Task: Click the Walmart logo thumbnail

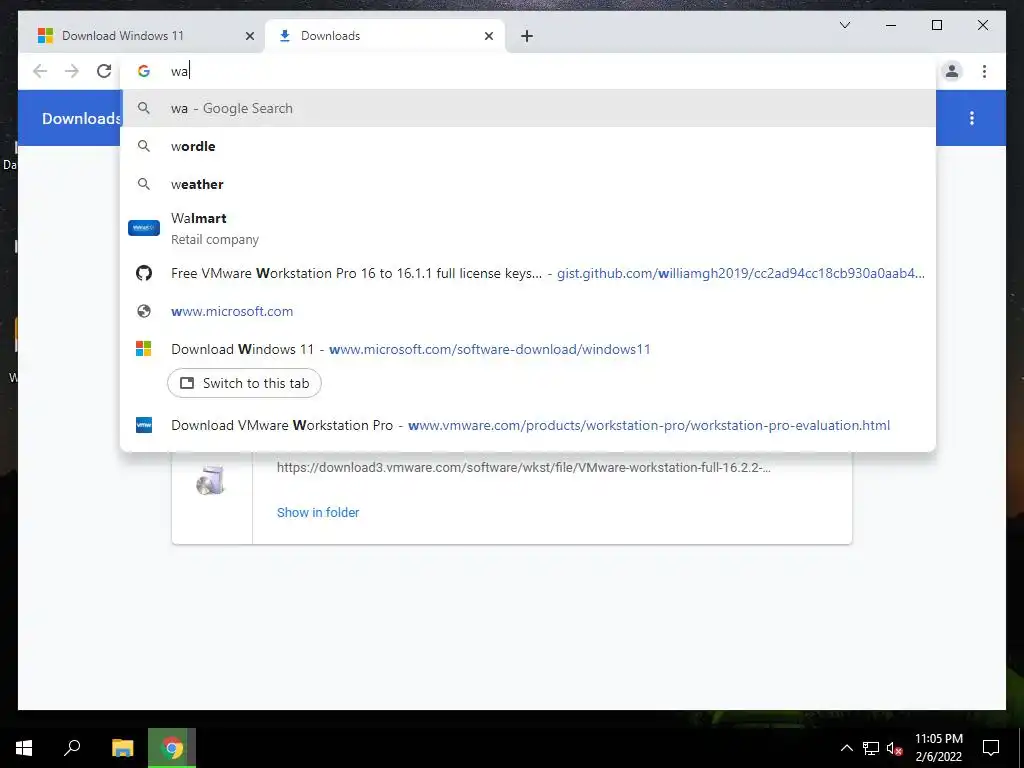Action: tap(144, 228)
